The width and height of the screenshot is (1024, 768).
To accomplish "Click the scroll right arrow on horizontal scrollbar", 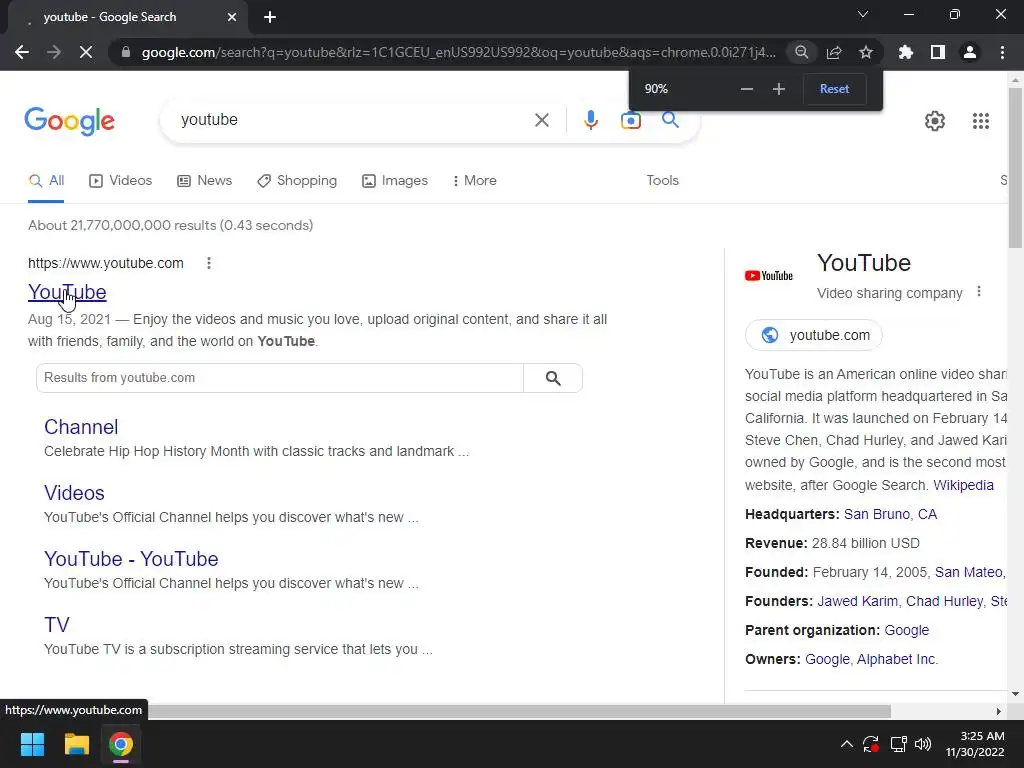I will tap(999, 711).
